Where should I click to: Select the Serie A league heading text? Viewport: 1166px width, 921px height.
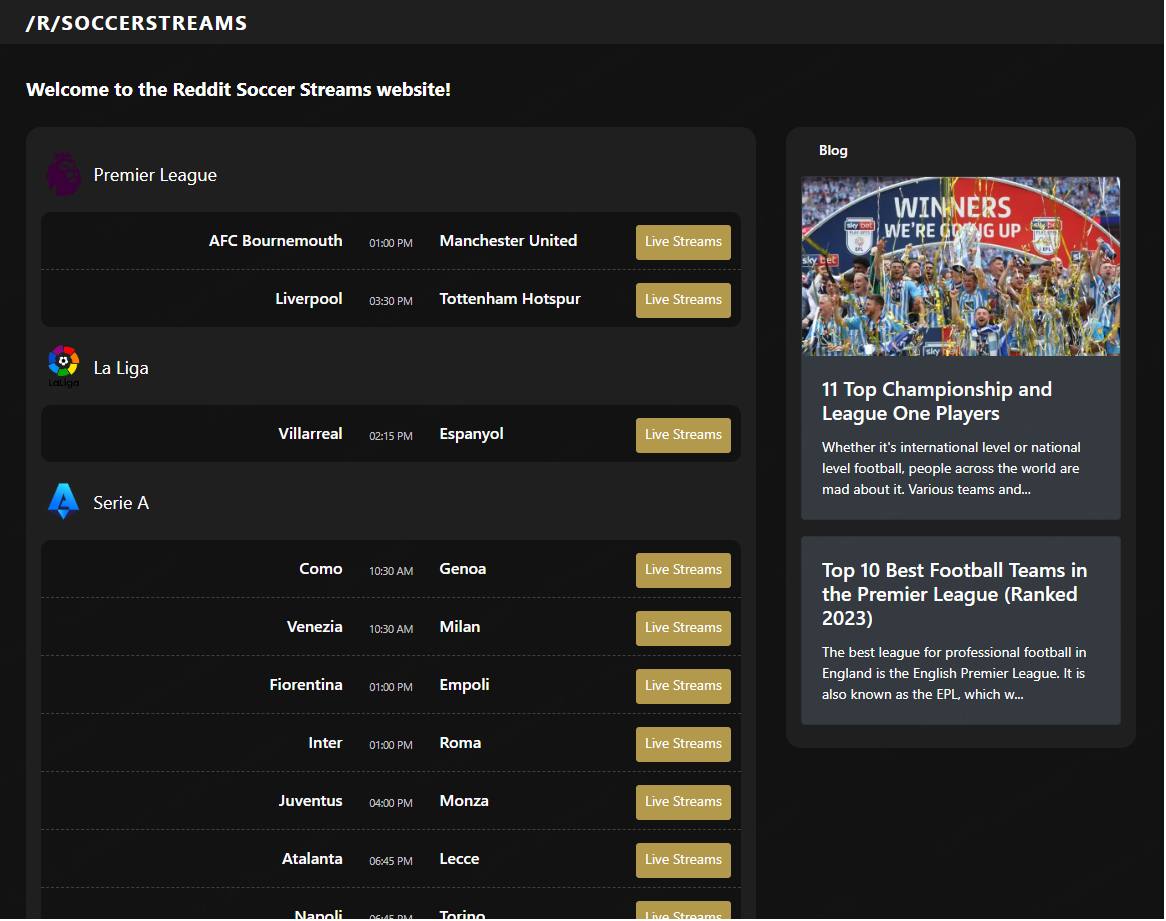121,503
